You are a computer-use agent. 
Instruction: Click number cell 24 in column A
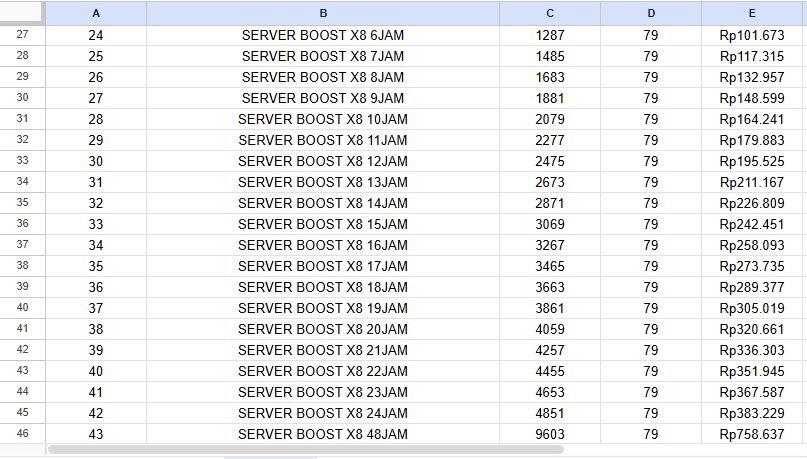96,36
